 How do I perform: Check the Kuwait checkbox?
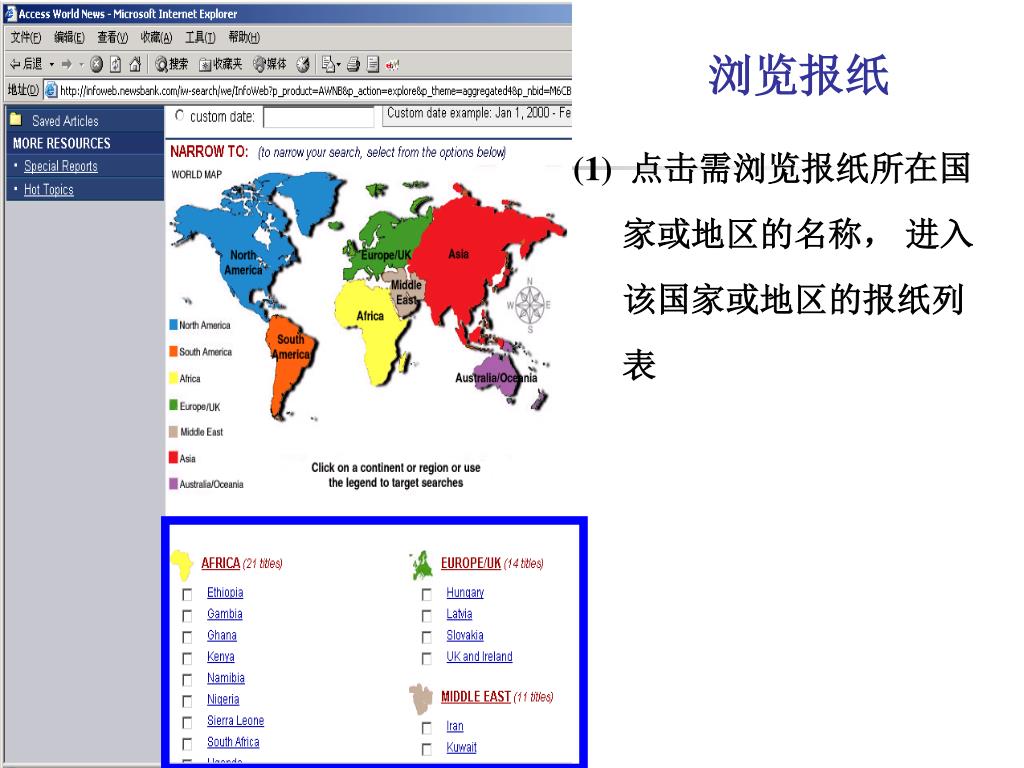coord(427,749)
